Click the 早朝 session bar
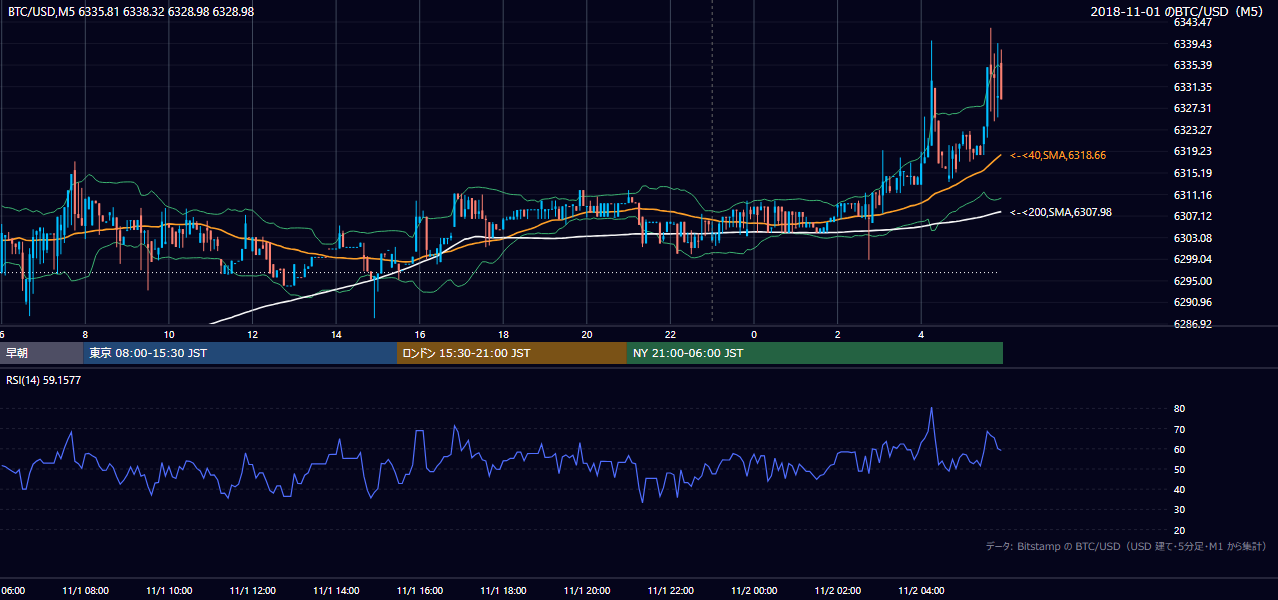 click(41, 353)
